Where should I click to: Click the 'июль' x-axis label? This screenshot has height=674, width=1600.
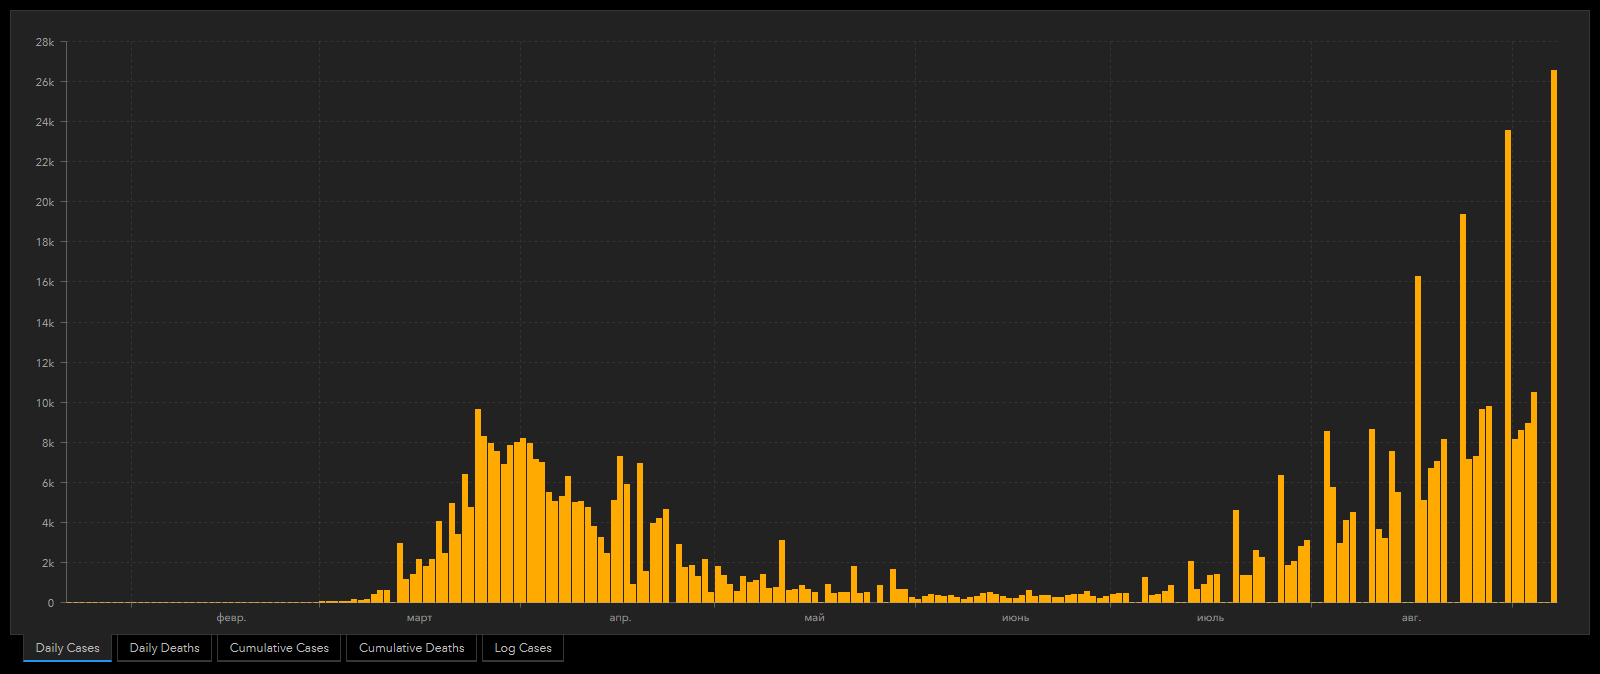(x=1210, y=618)
